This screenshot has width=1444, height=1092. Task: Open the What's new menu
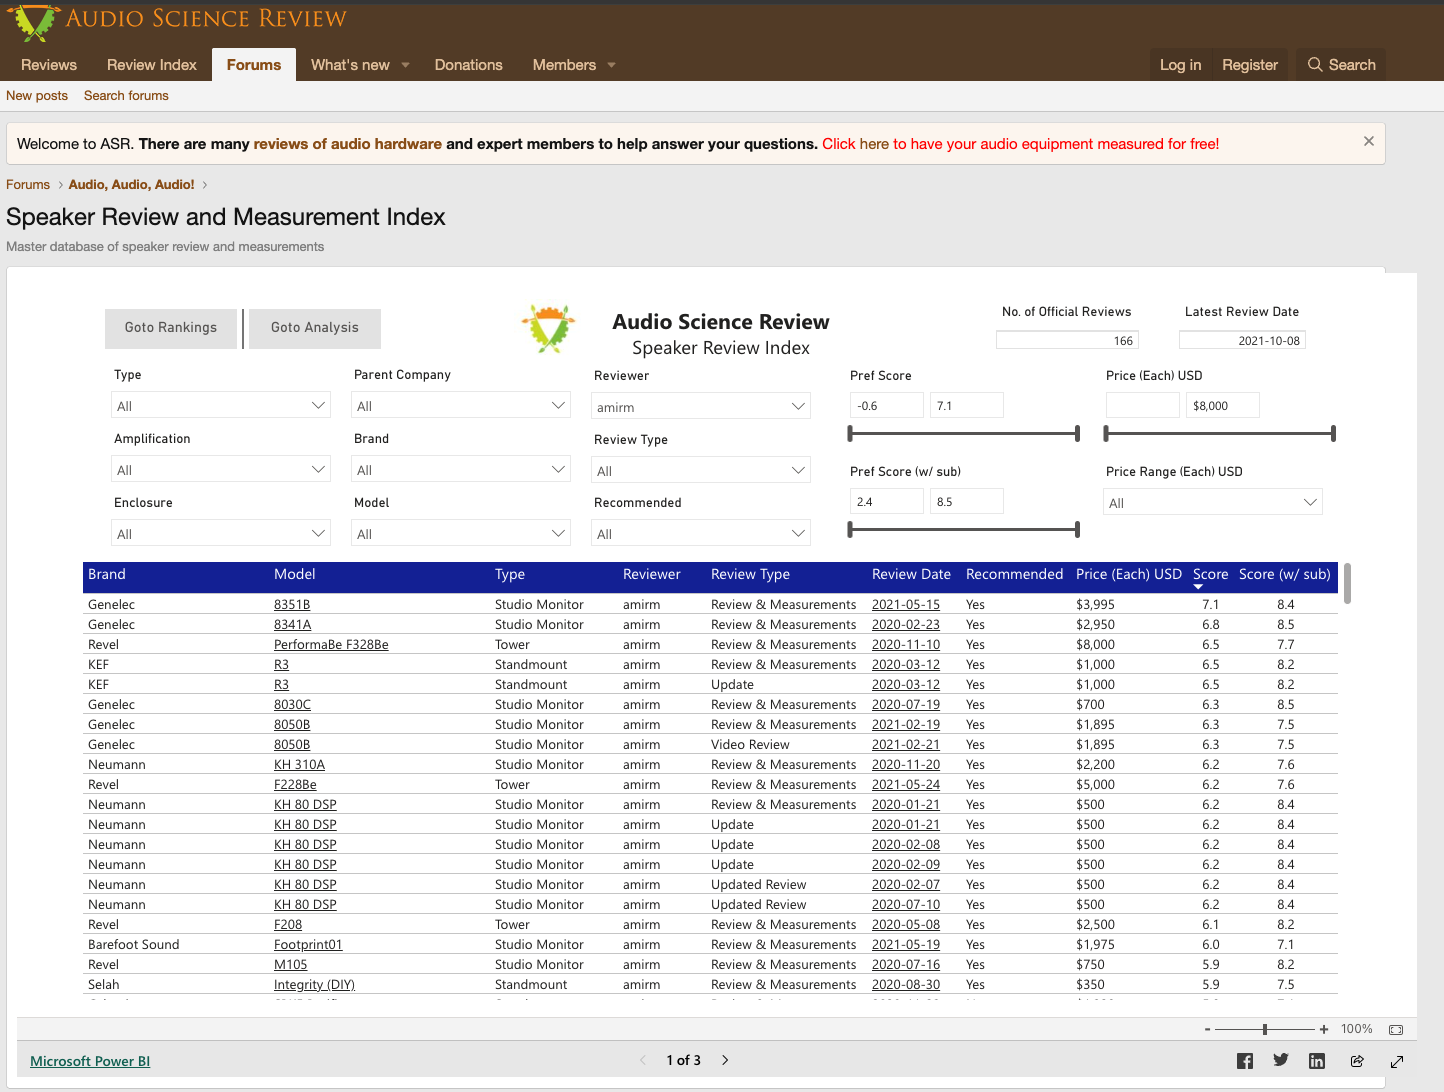350,65
